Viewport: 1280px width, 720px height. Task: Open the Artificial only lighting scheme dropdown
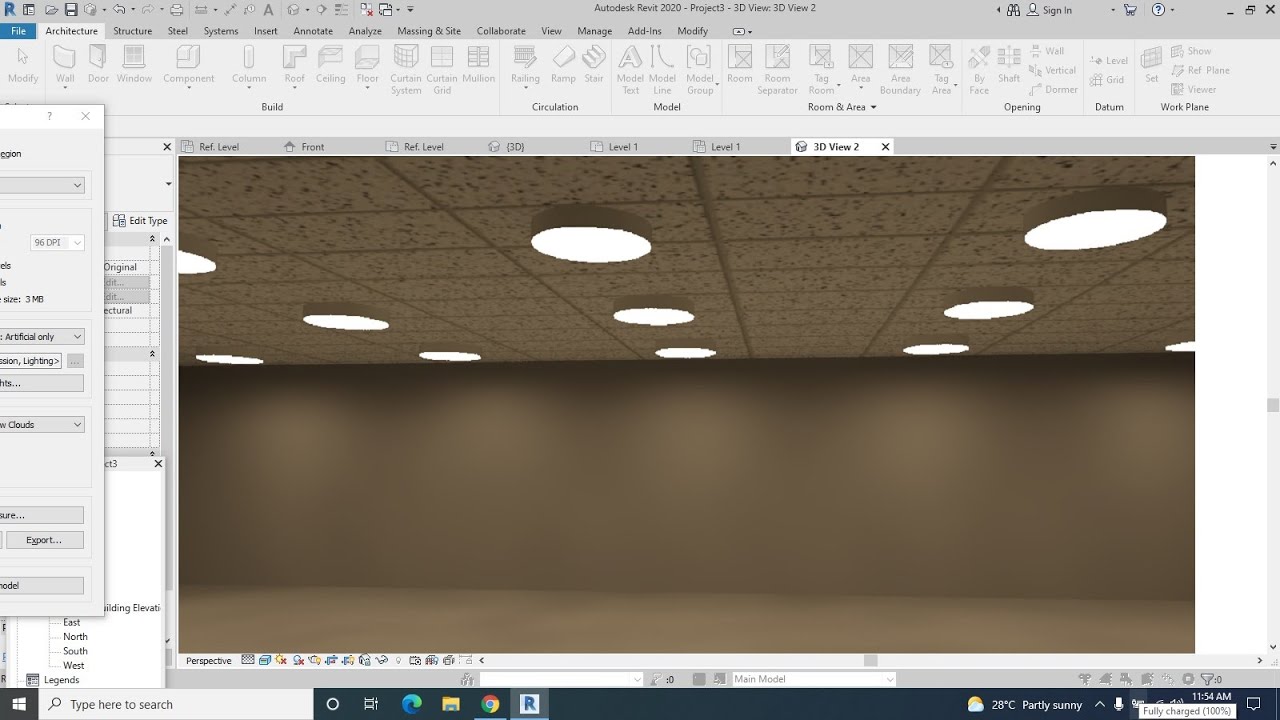pyautogui.click(x=42, y=337)
